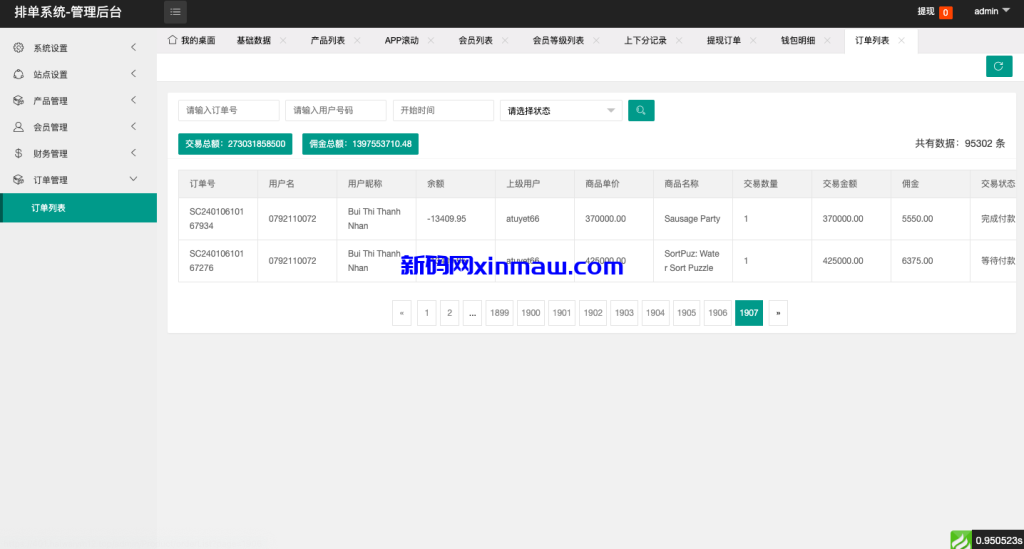This screenshot has height=549, width=1024.
Task: Switch to the 提现订单 tab
Action: (724, 40)
